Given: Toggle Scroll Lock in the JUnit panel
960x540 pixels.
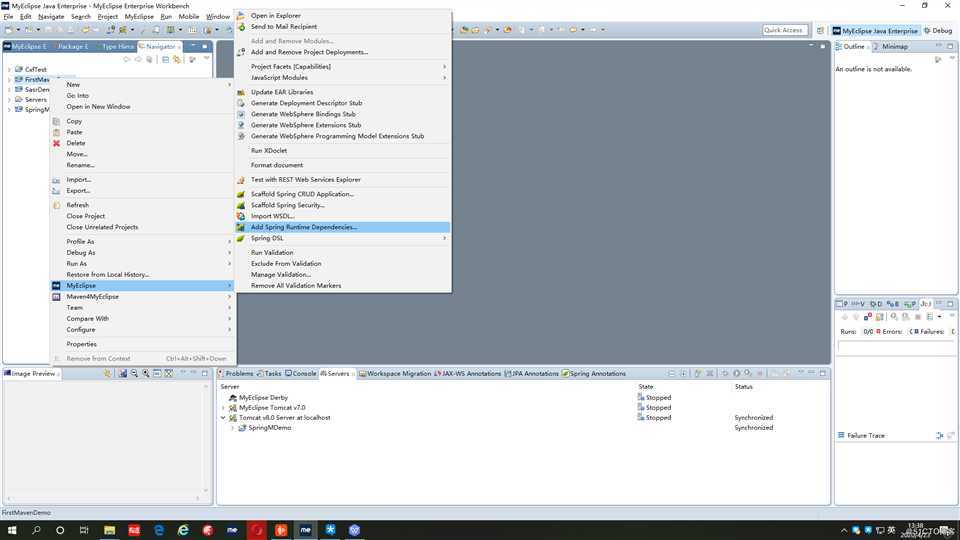Looking at the screenshot, I should 880,317.
